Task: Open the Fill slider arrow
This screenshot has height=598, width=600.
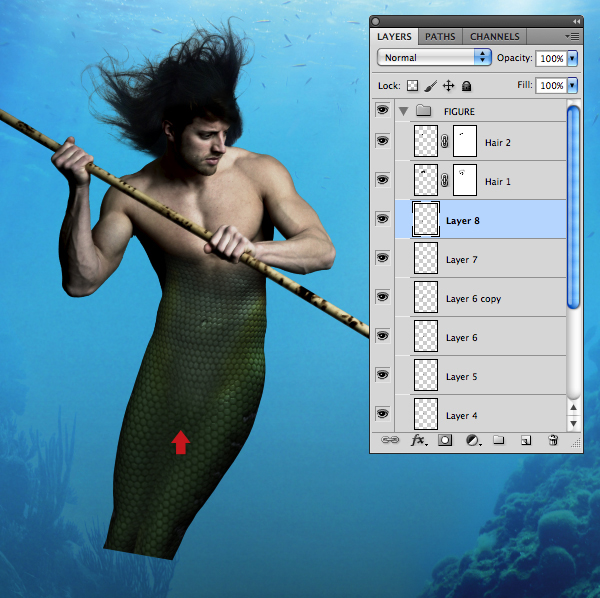Action: click(x=572, y=85)
